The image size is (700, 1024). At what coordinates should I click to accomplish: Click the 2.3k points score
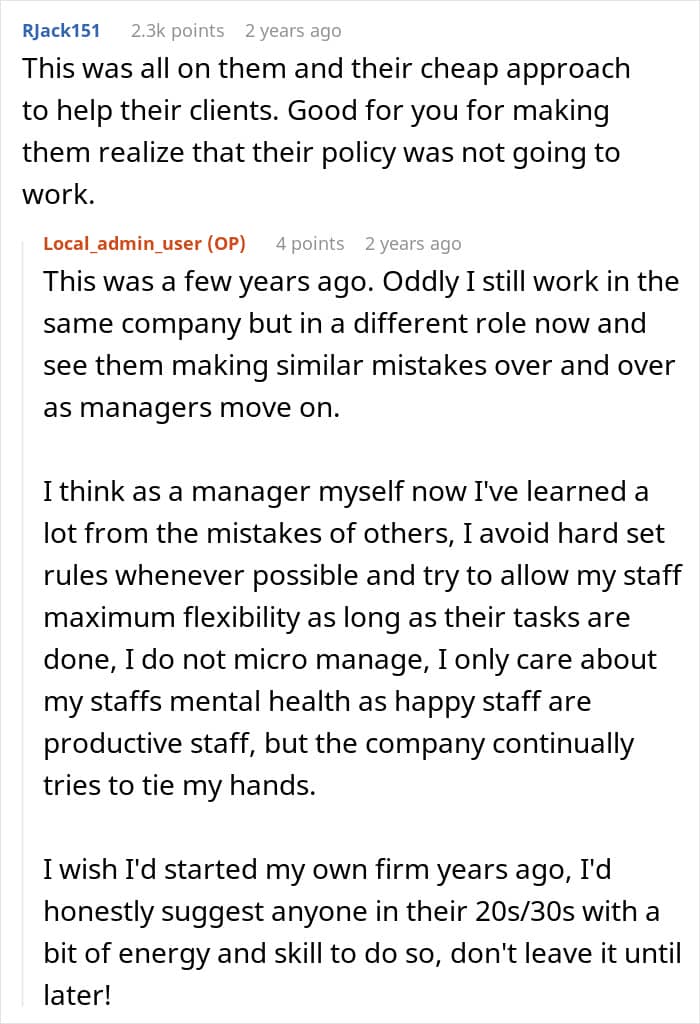177,31
